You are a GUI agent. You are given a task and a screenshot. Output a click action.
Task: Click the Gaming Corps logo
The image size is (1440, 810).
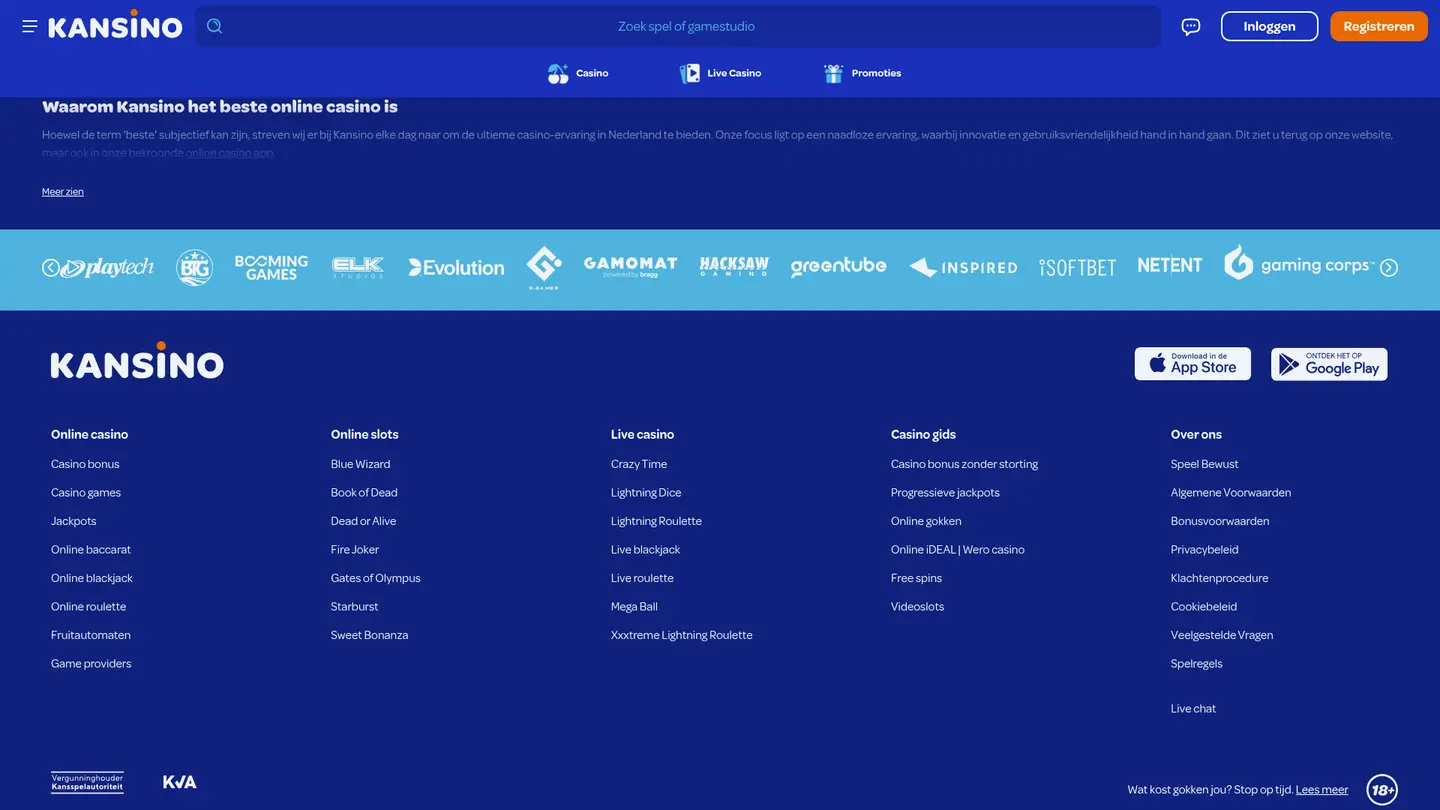tap(1299, 264)
